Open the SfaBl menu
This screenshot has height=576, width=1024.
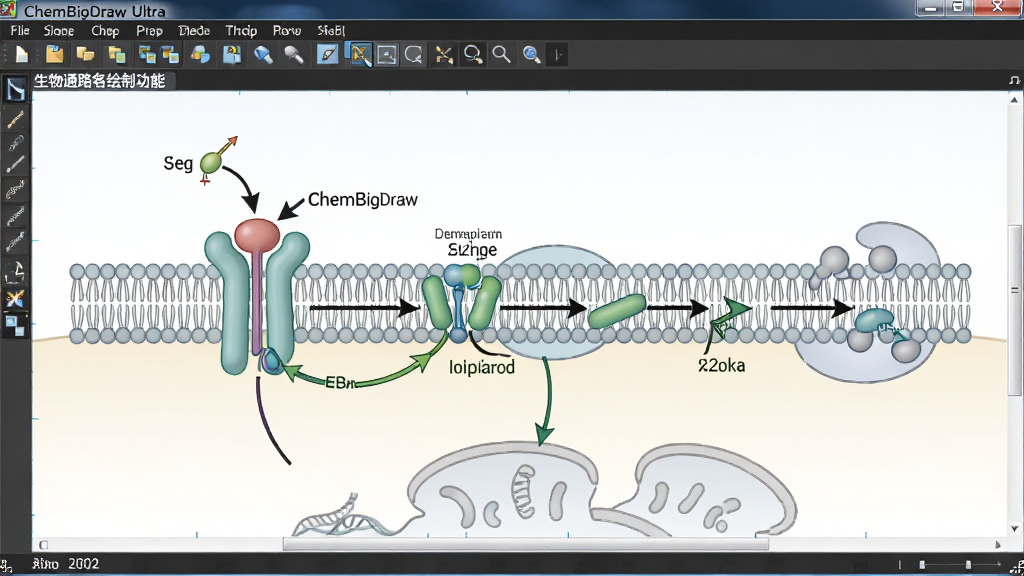point(331,31)
